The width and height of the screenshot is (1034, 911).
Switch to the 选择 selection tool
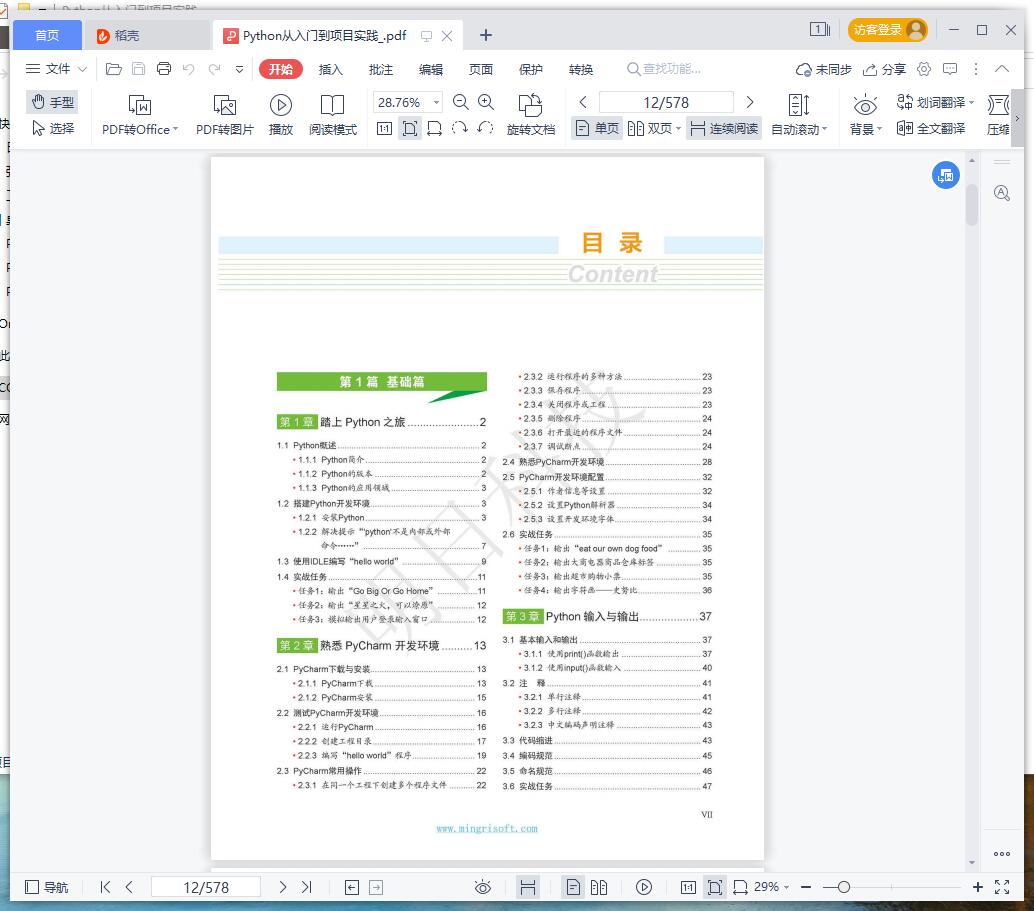[53, 128]
